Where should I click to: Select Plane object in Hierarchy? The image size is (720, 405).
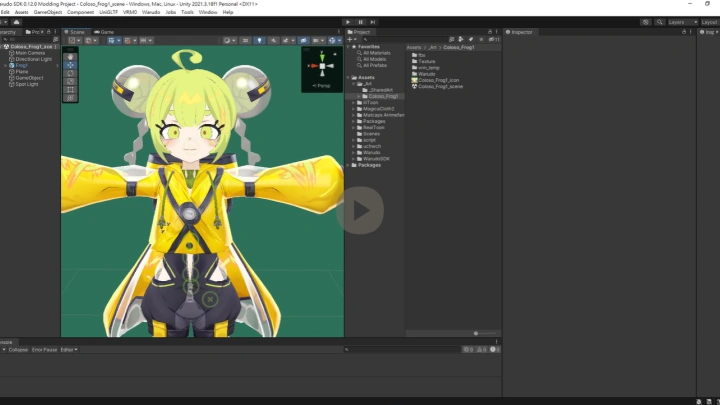[22, 72]
